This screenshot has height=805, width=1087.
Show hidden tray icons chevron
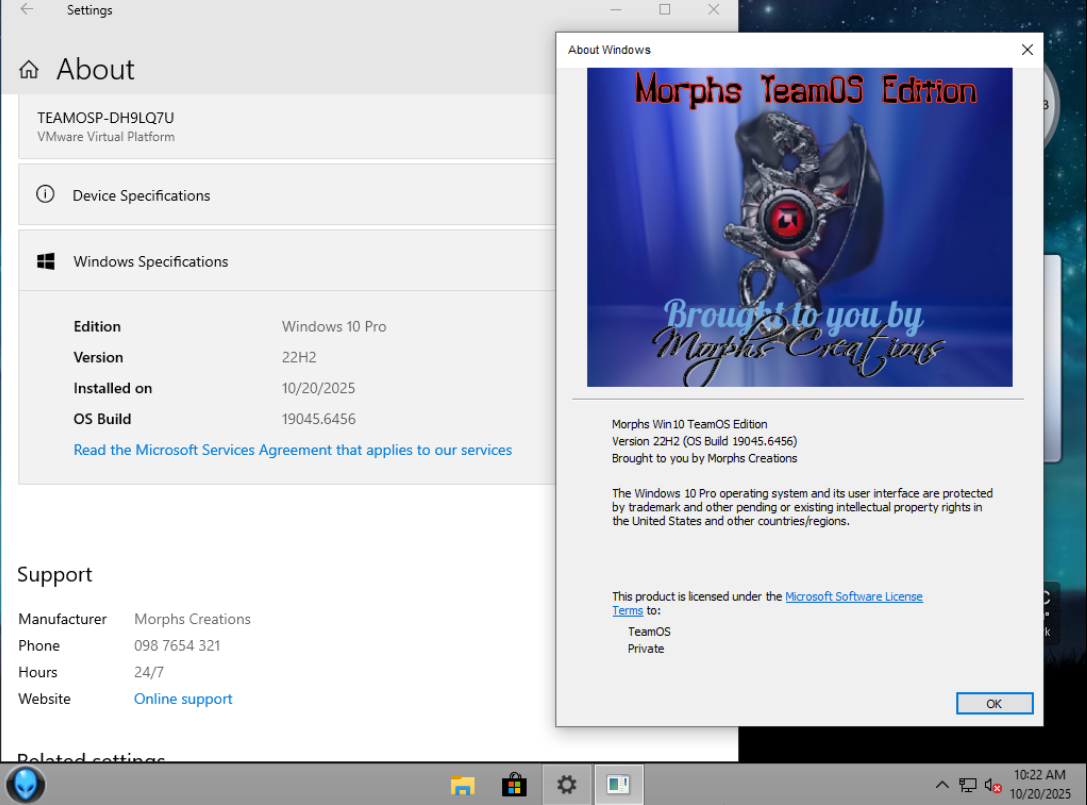(941, 785)
